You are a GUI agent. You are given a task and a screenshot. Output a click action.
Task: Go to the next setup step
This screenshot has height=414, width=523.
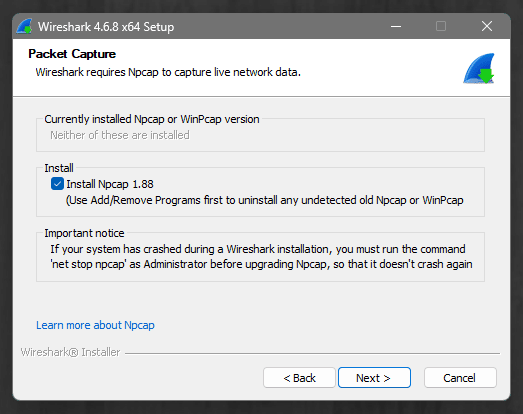pyautogui.click(x=374, y=378)
